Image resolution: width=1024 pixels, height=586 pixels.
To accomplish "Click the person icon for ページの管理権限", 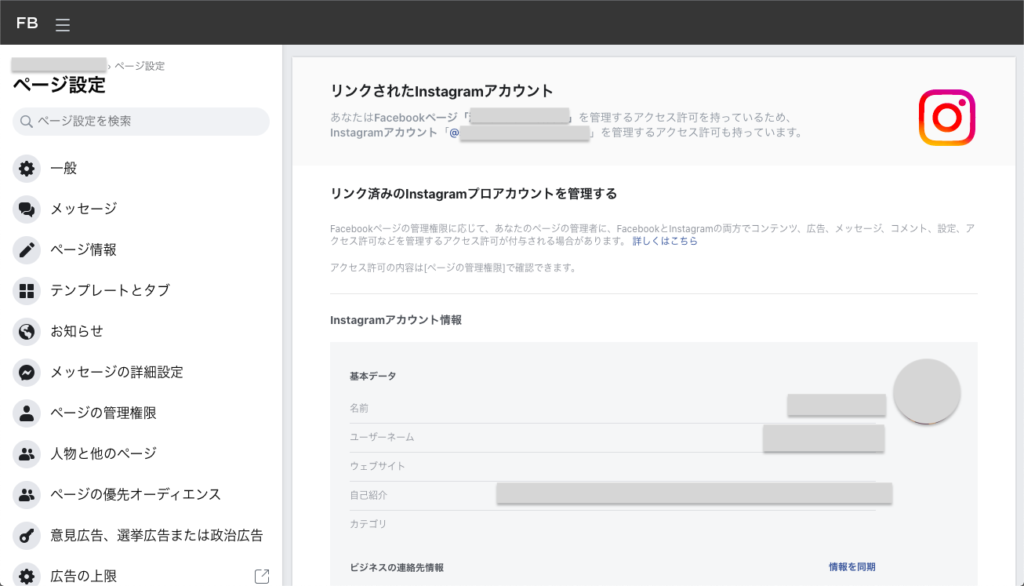I will tap(27, 414).
